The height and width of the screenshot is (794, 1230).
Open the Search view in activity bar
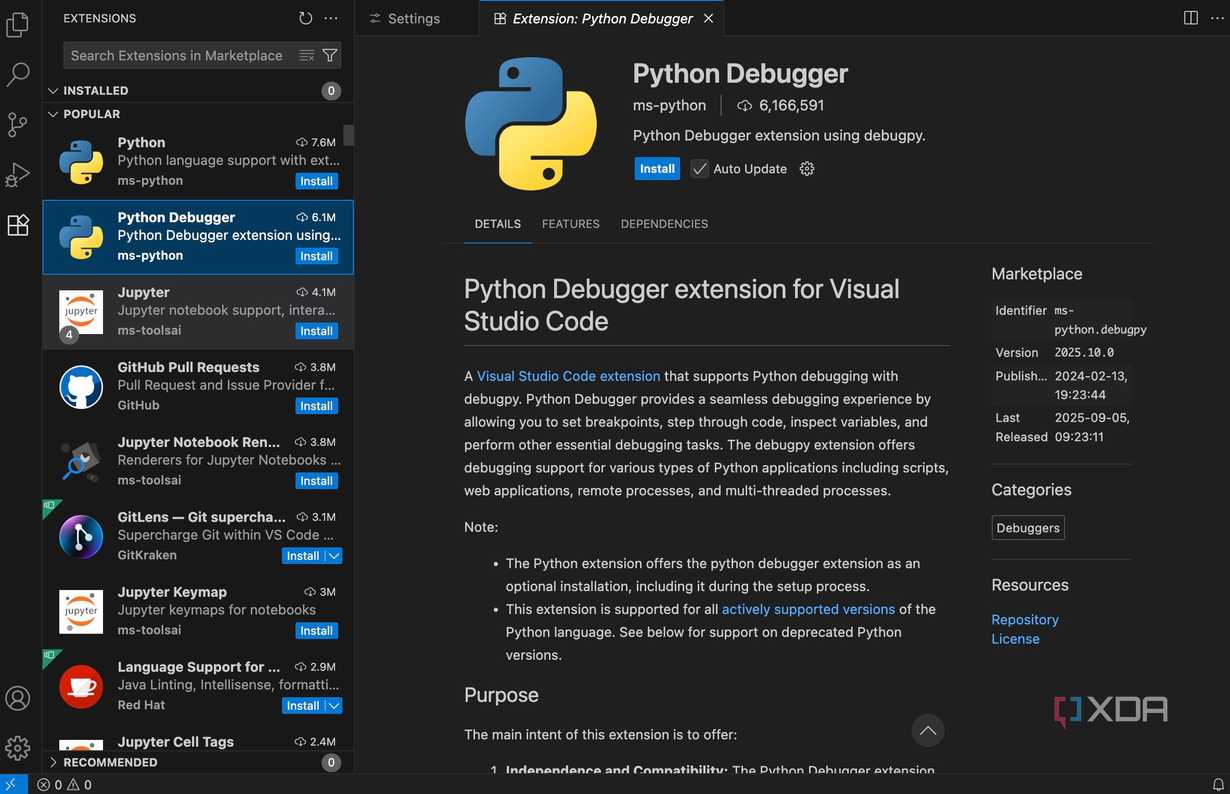[x=18, y=75]
